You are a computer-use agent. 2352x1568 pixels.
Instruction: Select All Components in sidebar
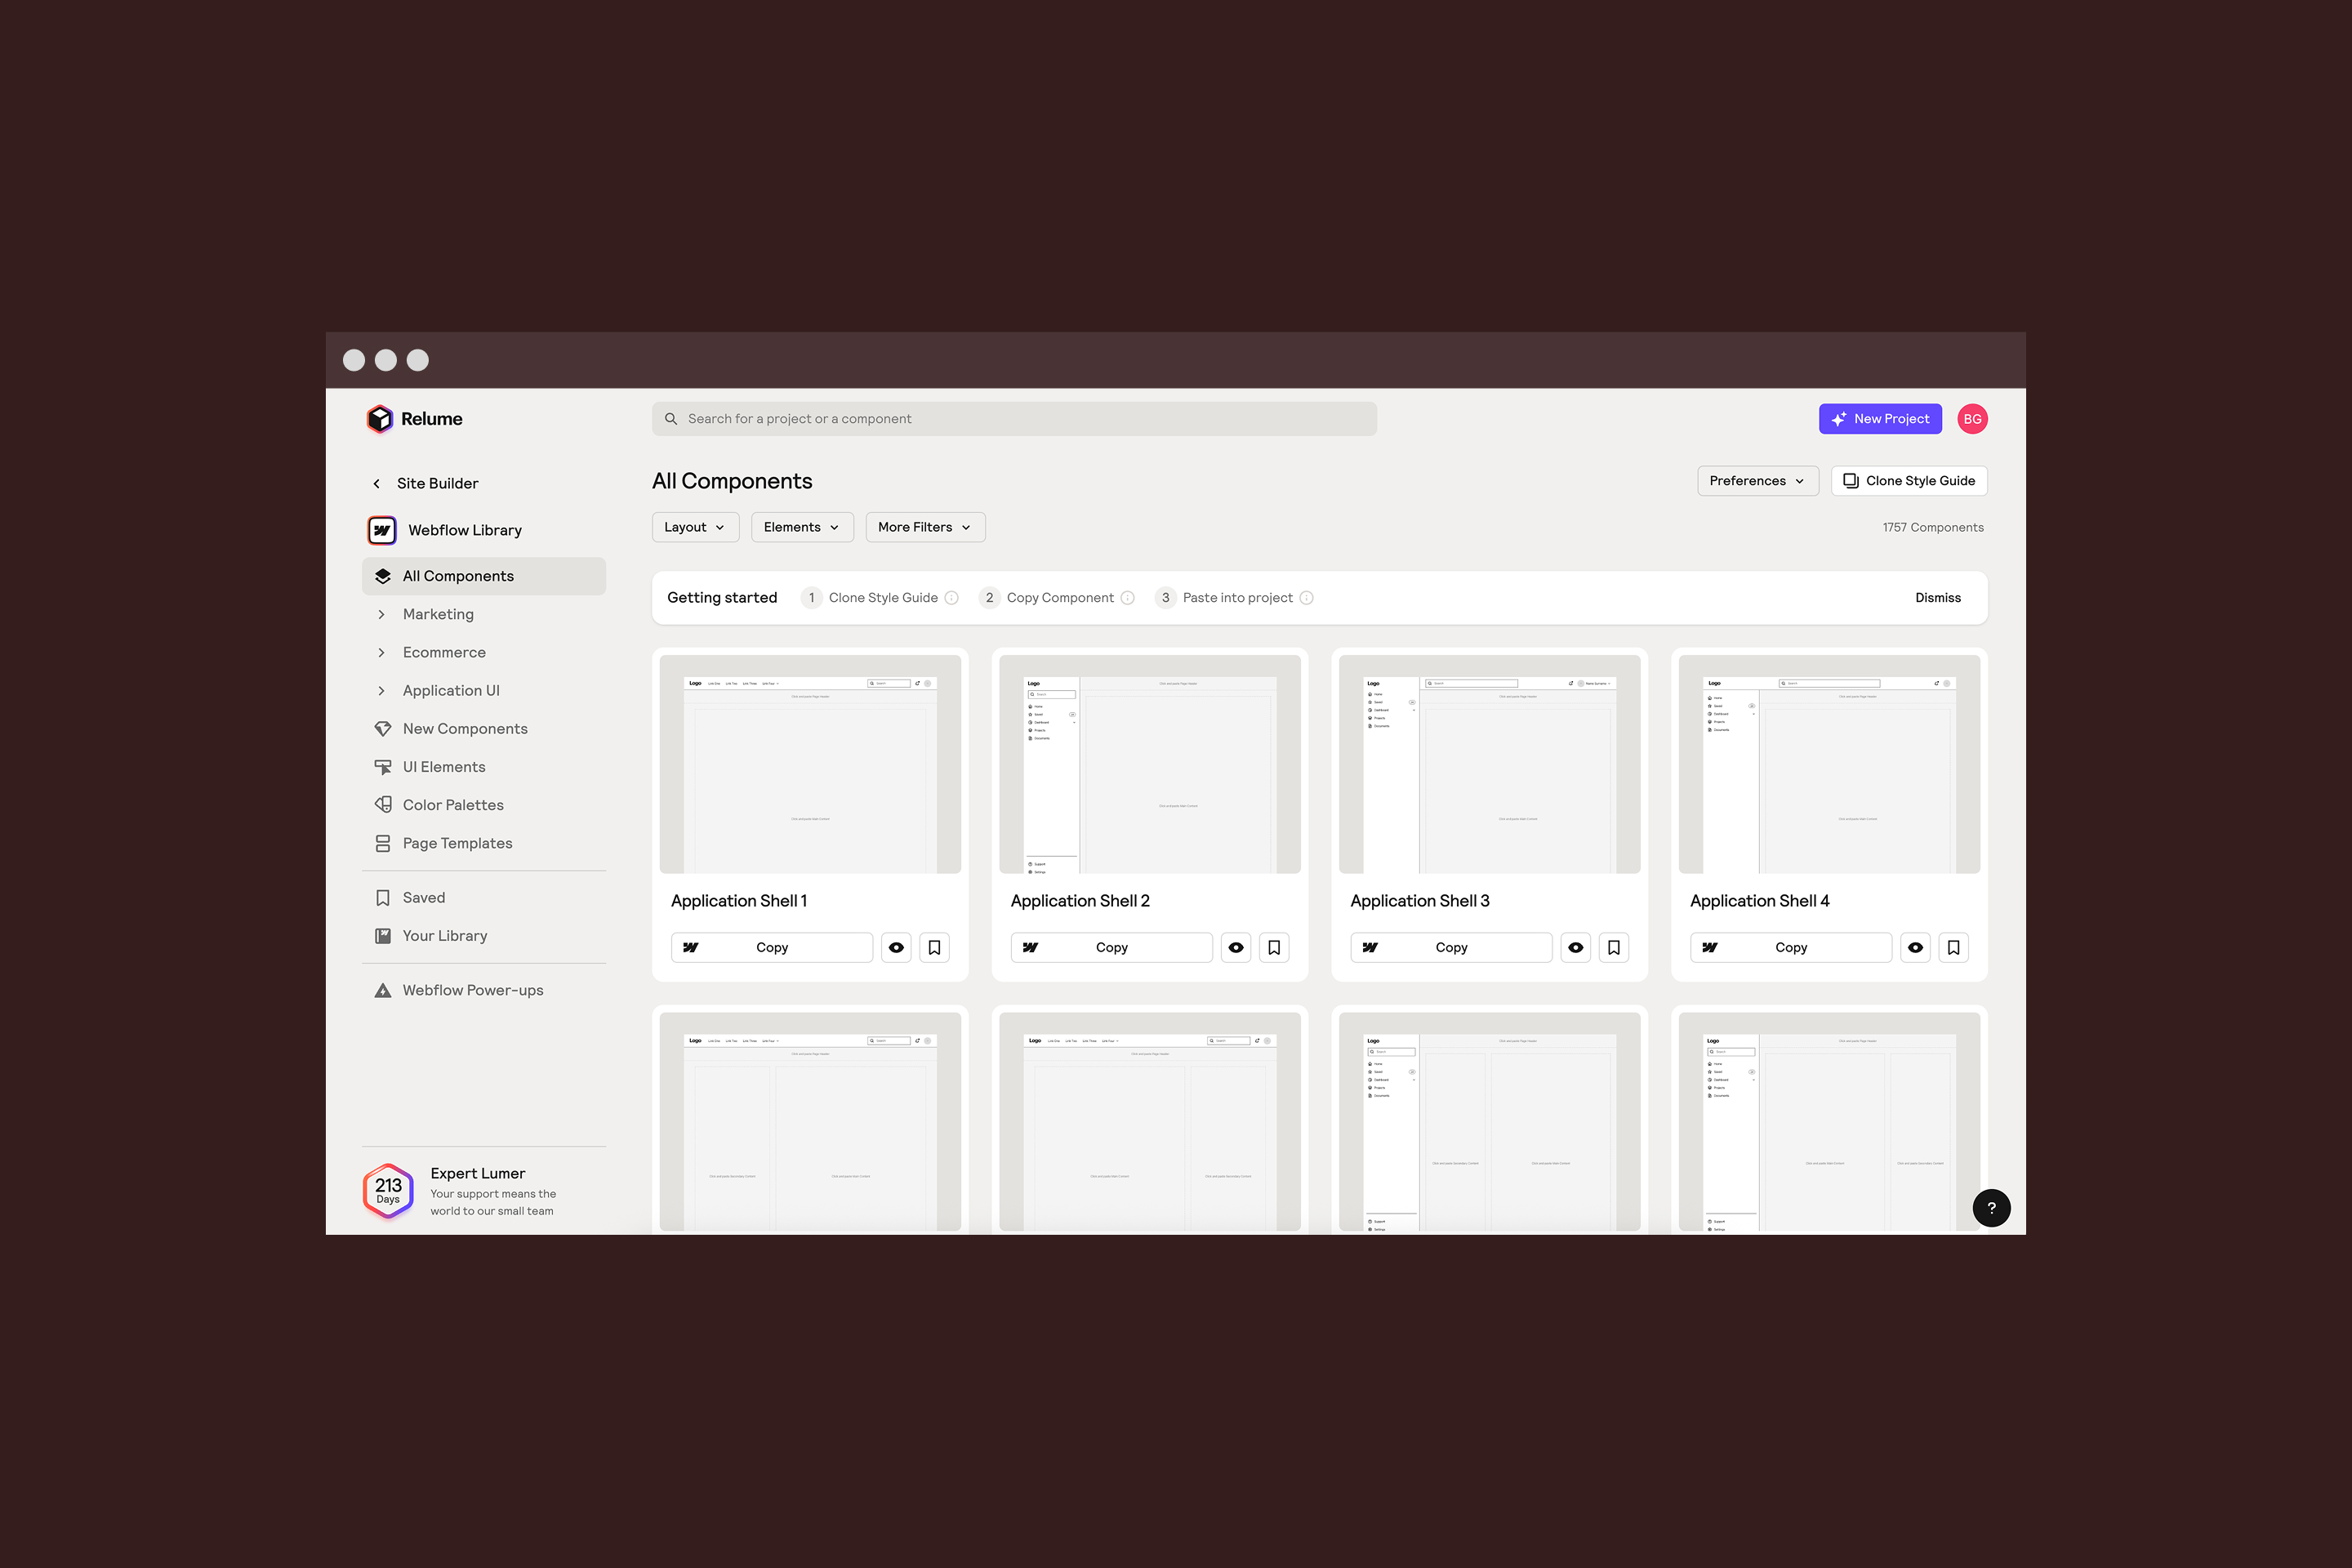coord(458,576)
